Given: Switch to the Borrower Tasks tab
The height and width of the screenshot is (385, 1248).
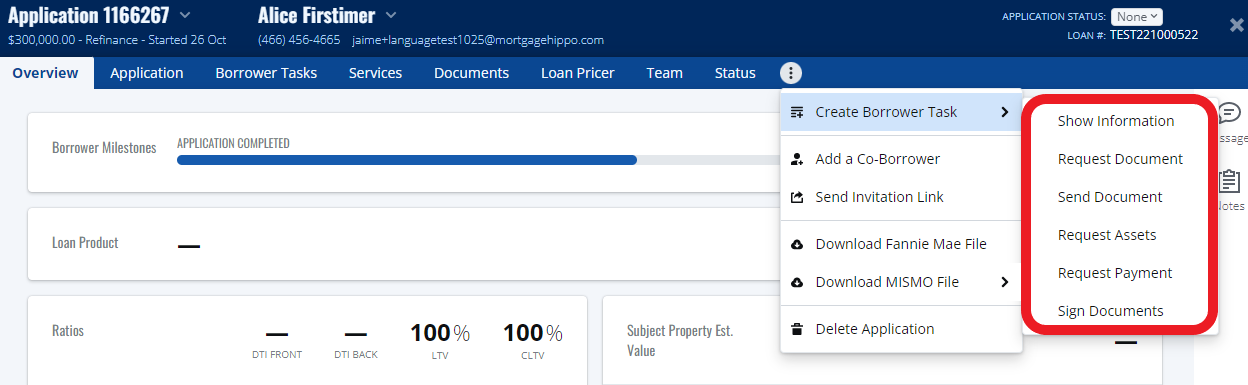Looking at the screenshot, I should (266, 73).
